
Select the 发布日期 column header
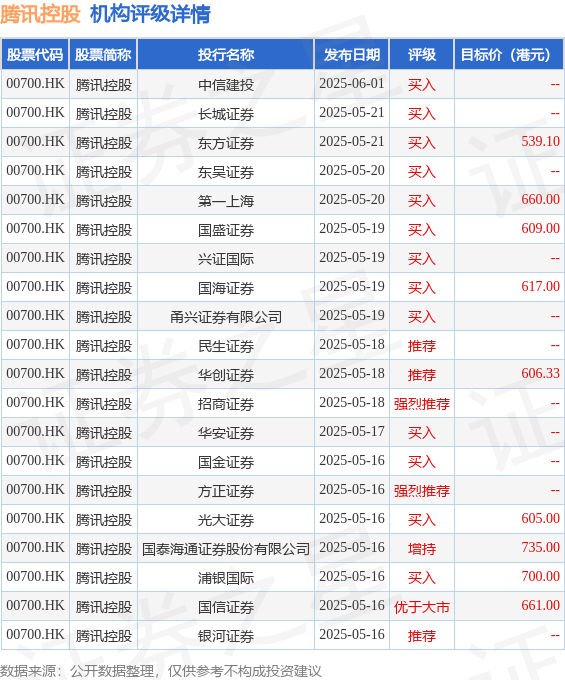click(352, 55)
